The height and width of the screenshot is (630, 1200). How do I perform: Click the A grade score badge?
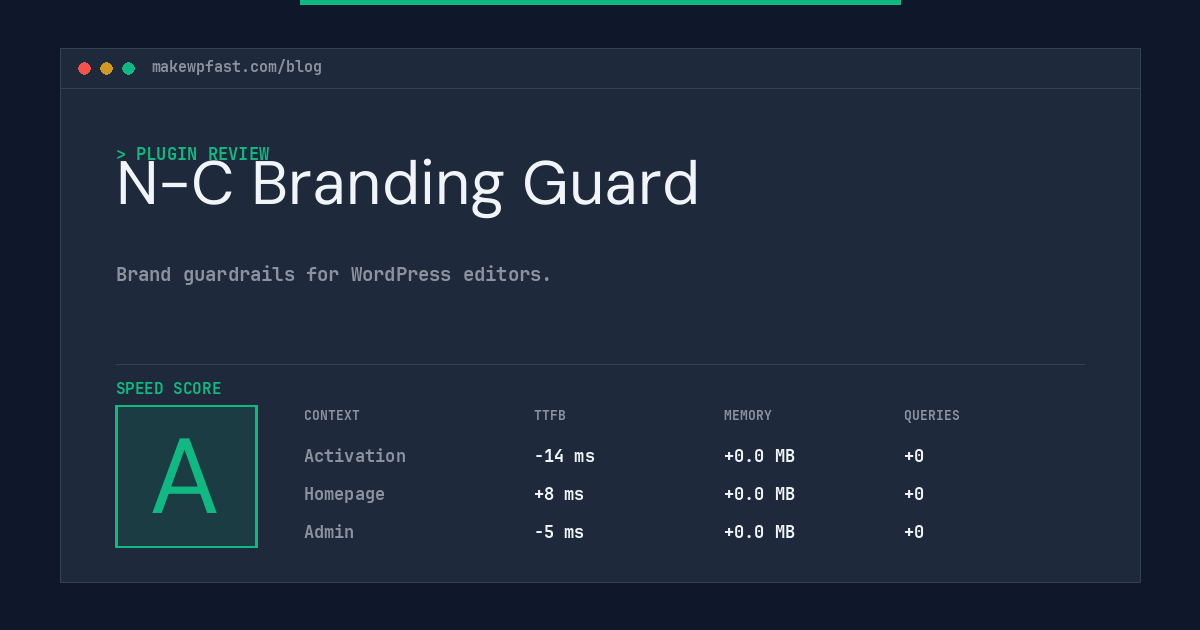[186, 476]
